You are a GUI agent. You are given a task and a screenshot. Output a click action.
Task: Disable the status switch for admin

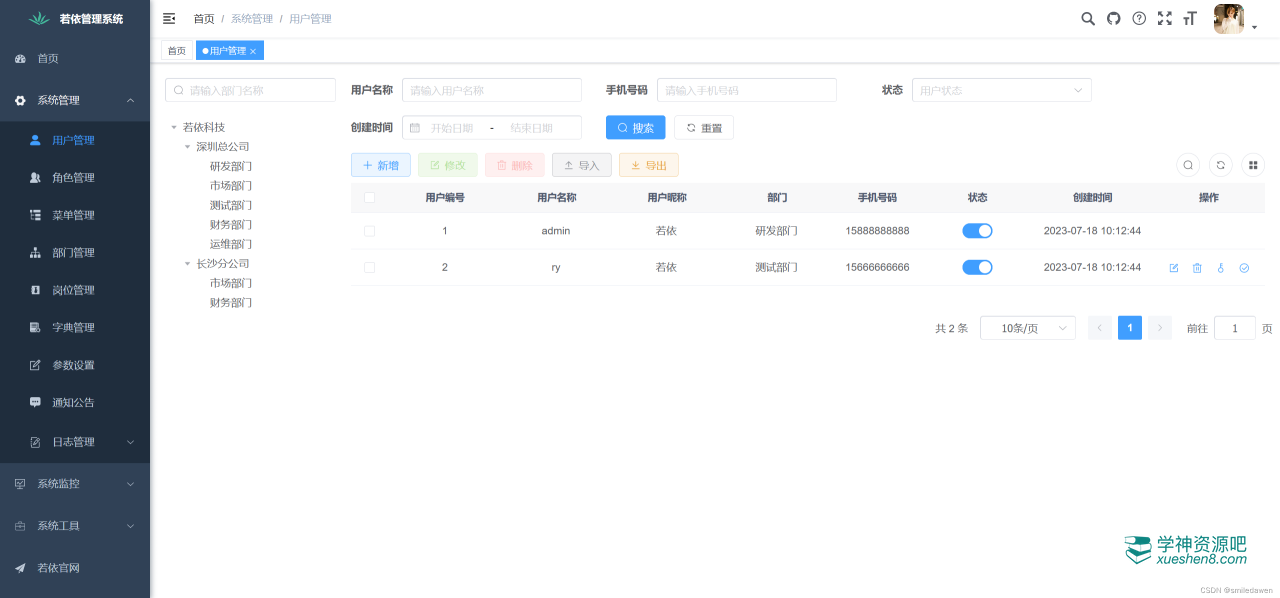pyautogui.click(x=977, y=231)
